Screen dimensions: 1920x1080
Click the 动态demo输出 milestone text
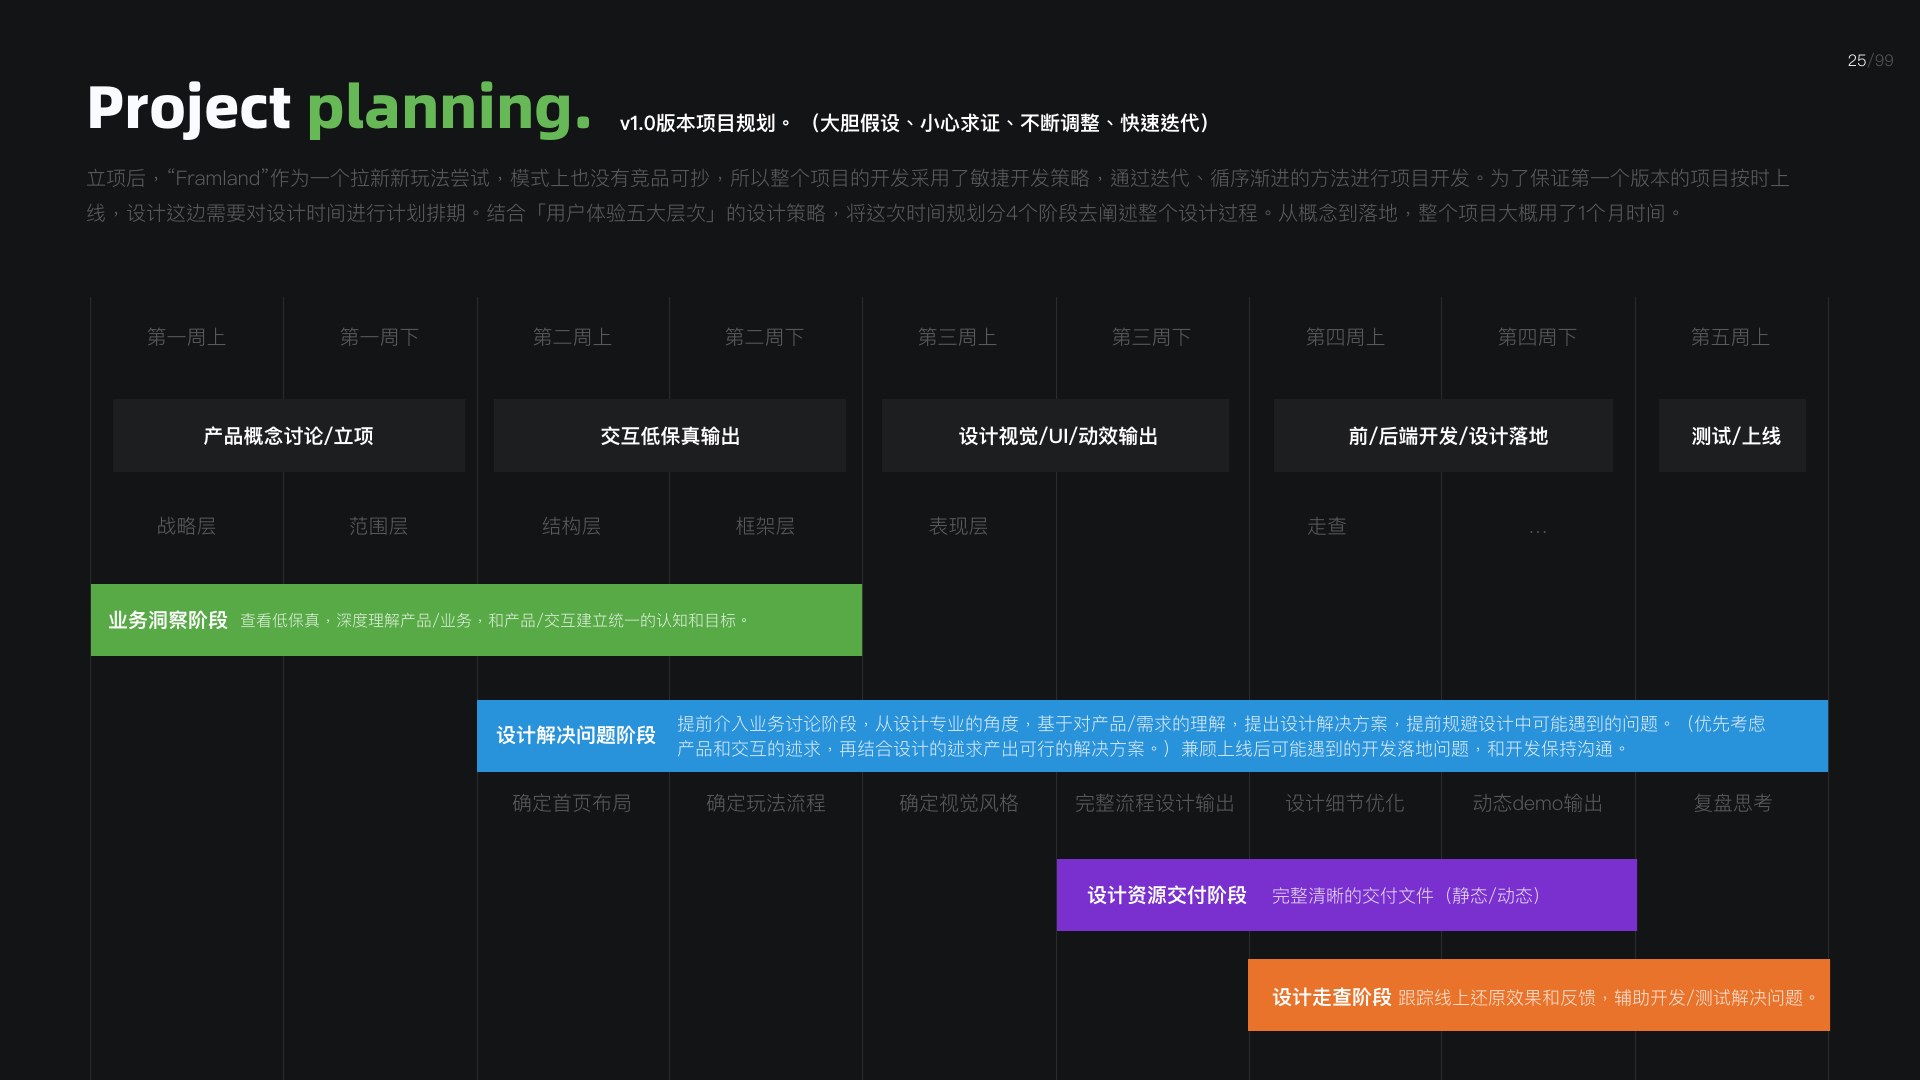click(x=1538, y=803)
